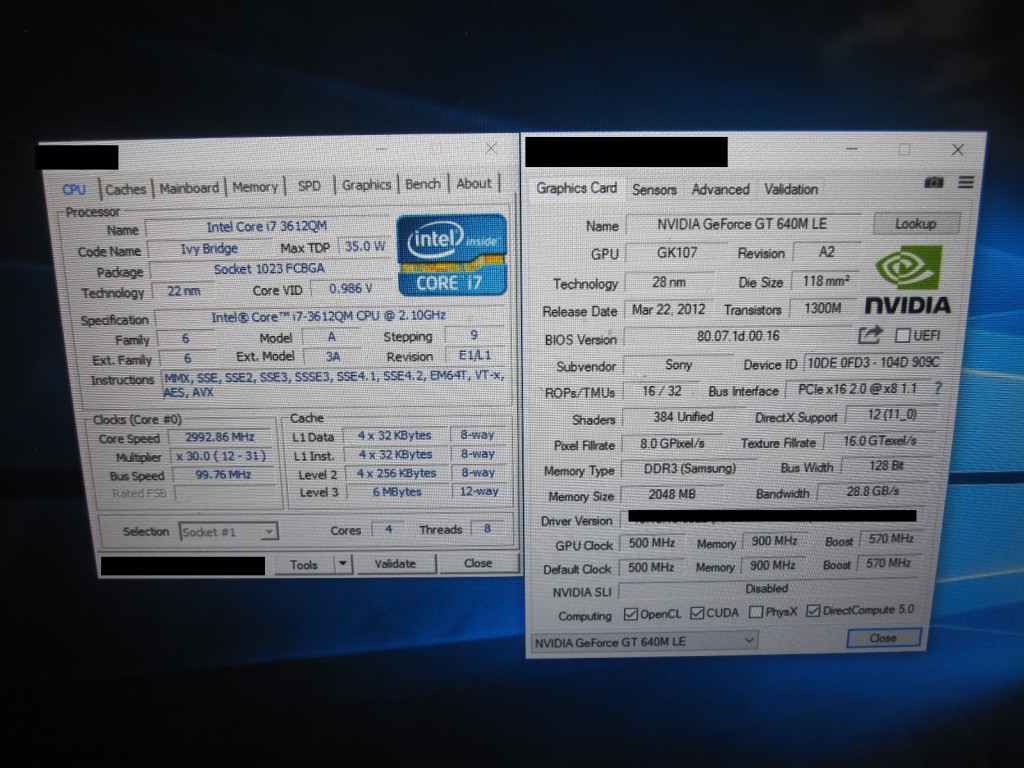Click the Level 3 cache value 6 MBytes

click(396, 492)
